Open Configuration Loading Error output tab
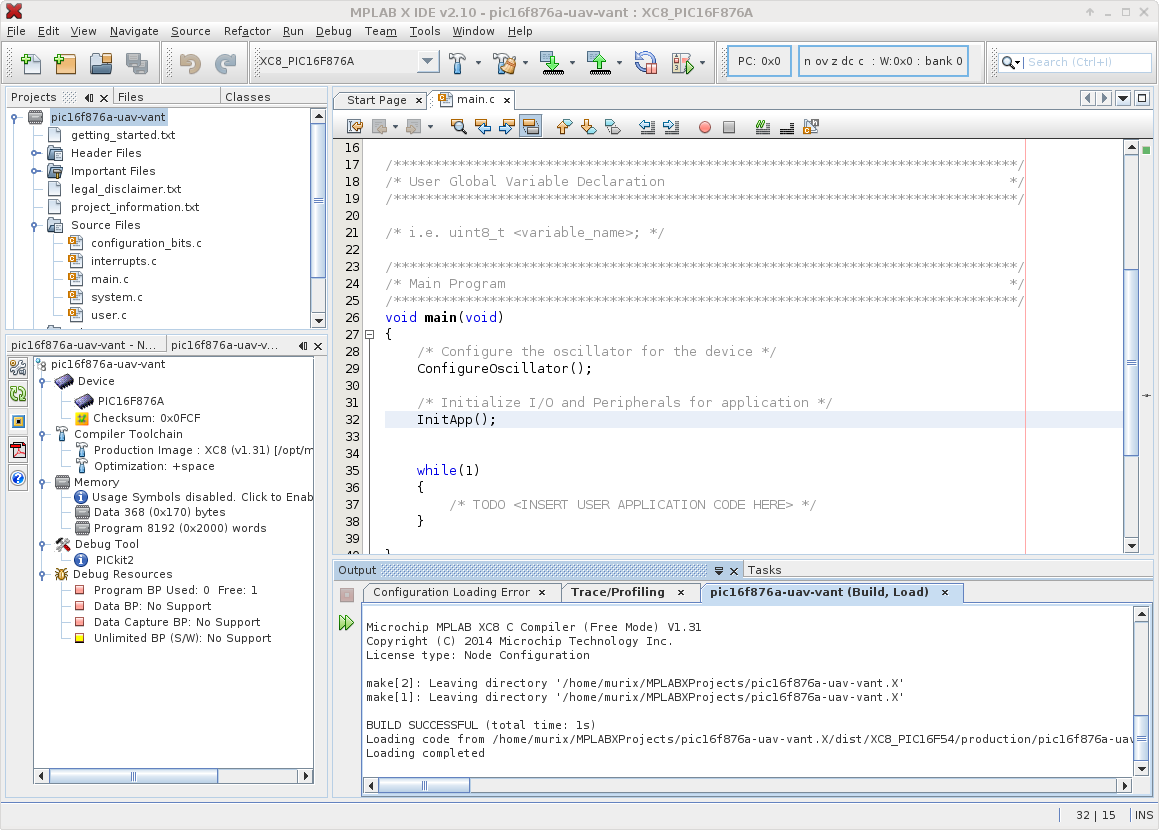 tap(451, 592)
